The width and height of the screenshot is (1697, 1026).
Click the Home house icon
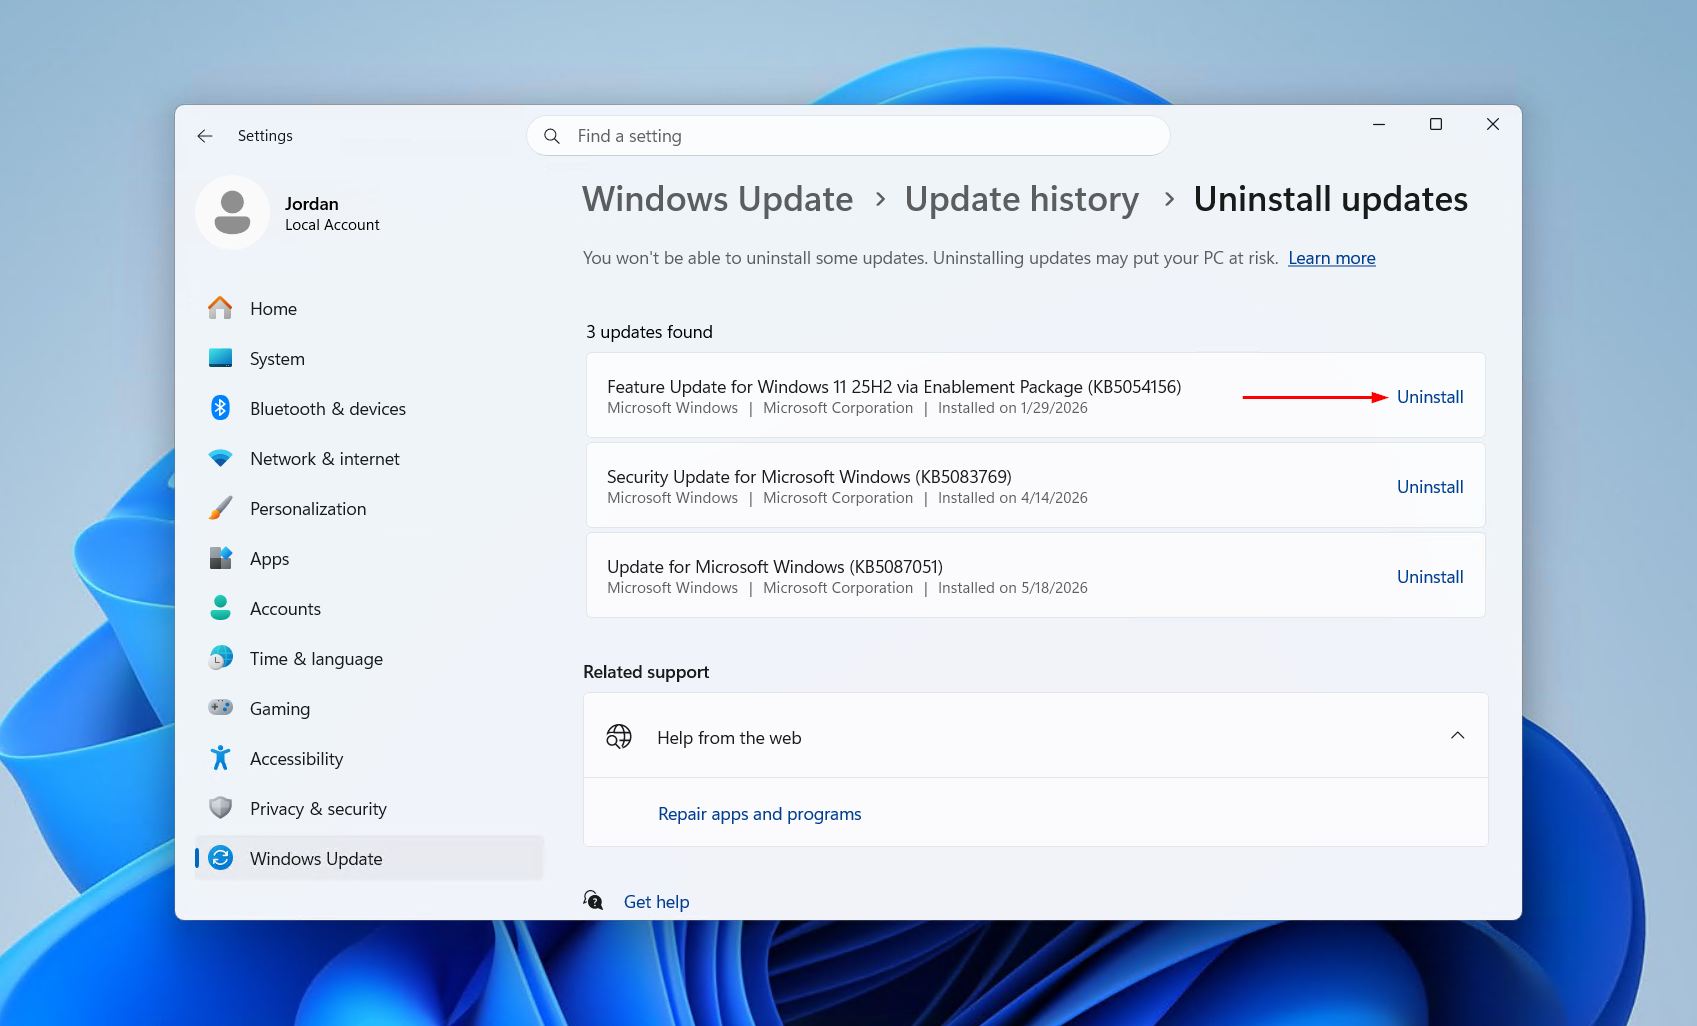pyautogui.click(x=220, y=308)
